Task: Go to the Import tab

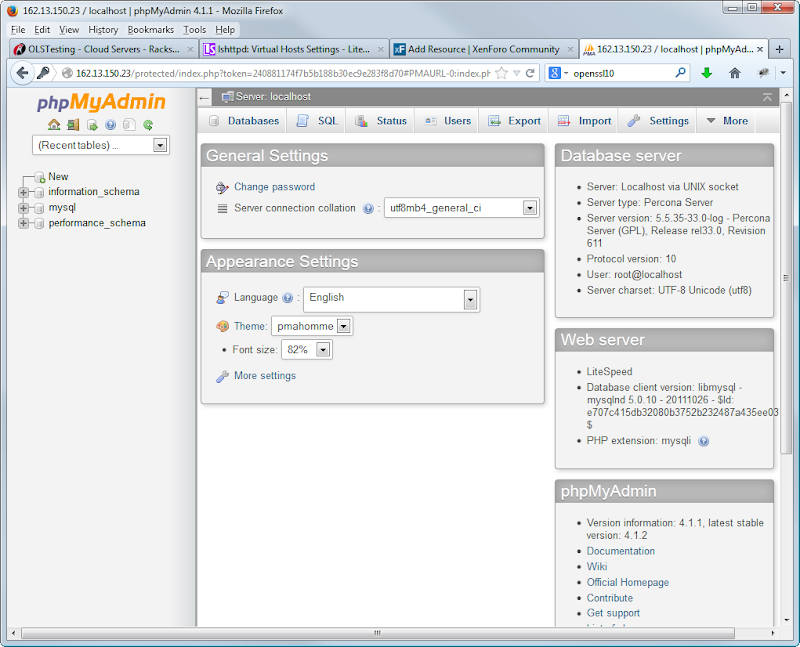Action: tap(583, 121)
